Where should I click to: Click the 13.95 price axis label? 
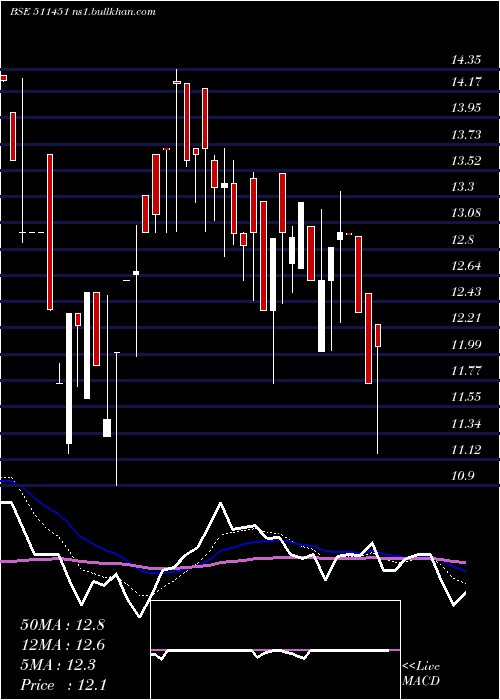(466, 108)
